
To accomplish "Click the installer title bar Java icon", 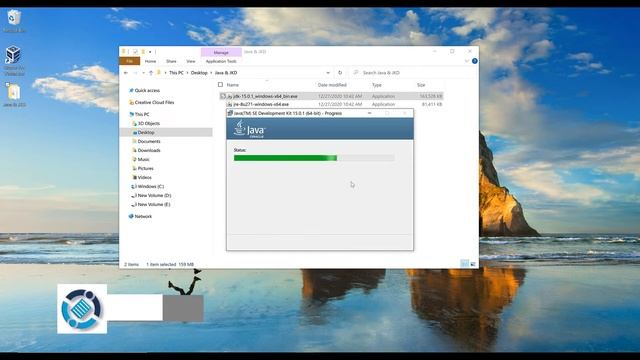I will click(x=230, y=113).
